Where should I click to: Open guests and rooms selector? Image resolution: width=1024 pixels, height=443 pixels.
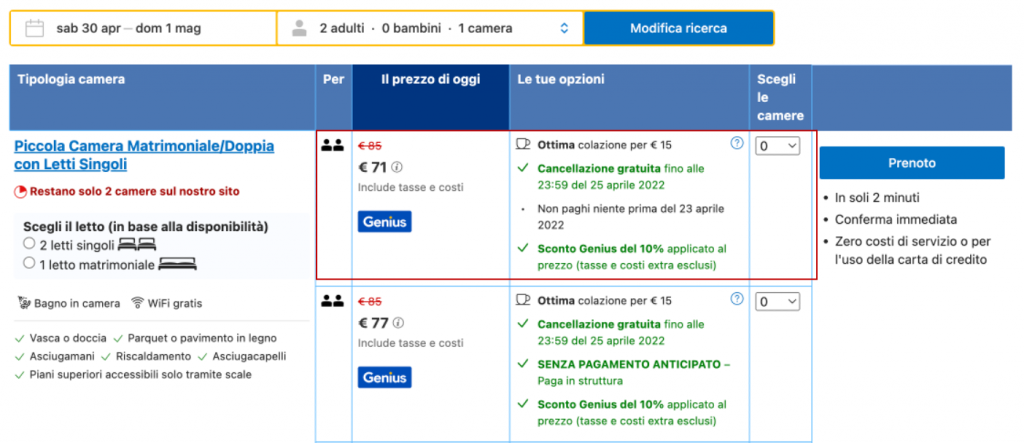(x=430, y=28)
